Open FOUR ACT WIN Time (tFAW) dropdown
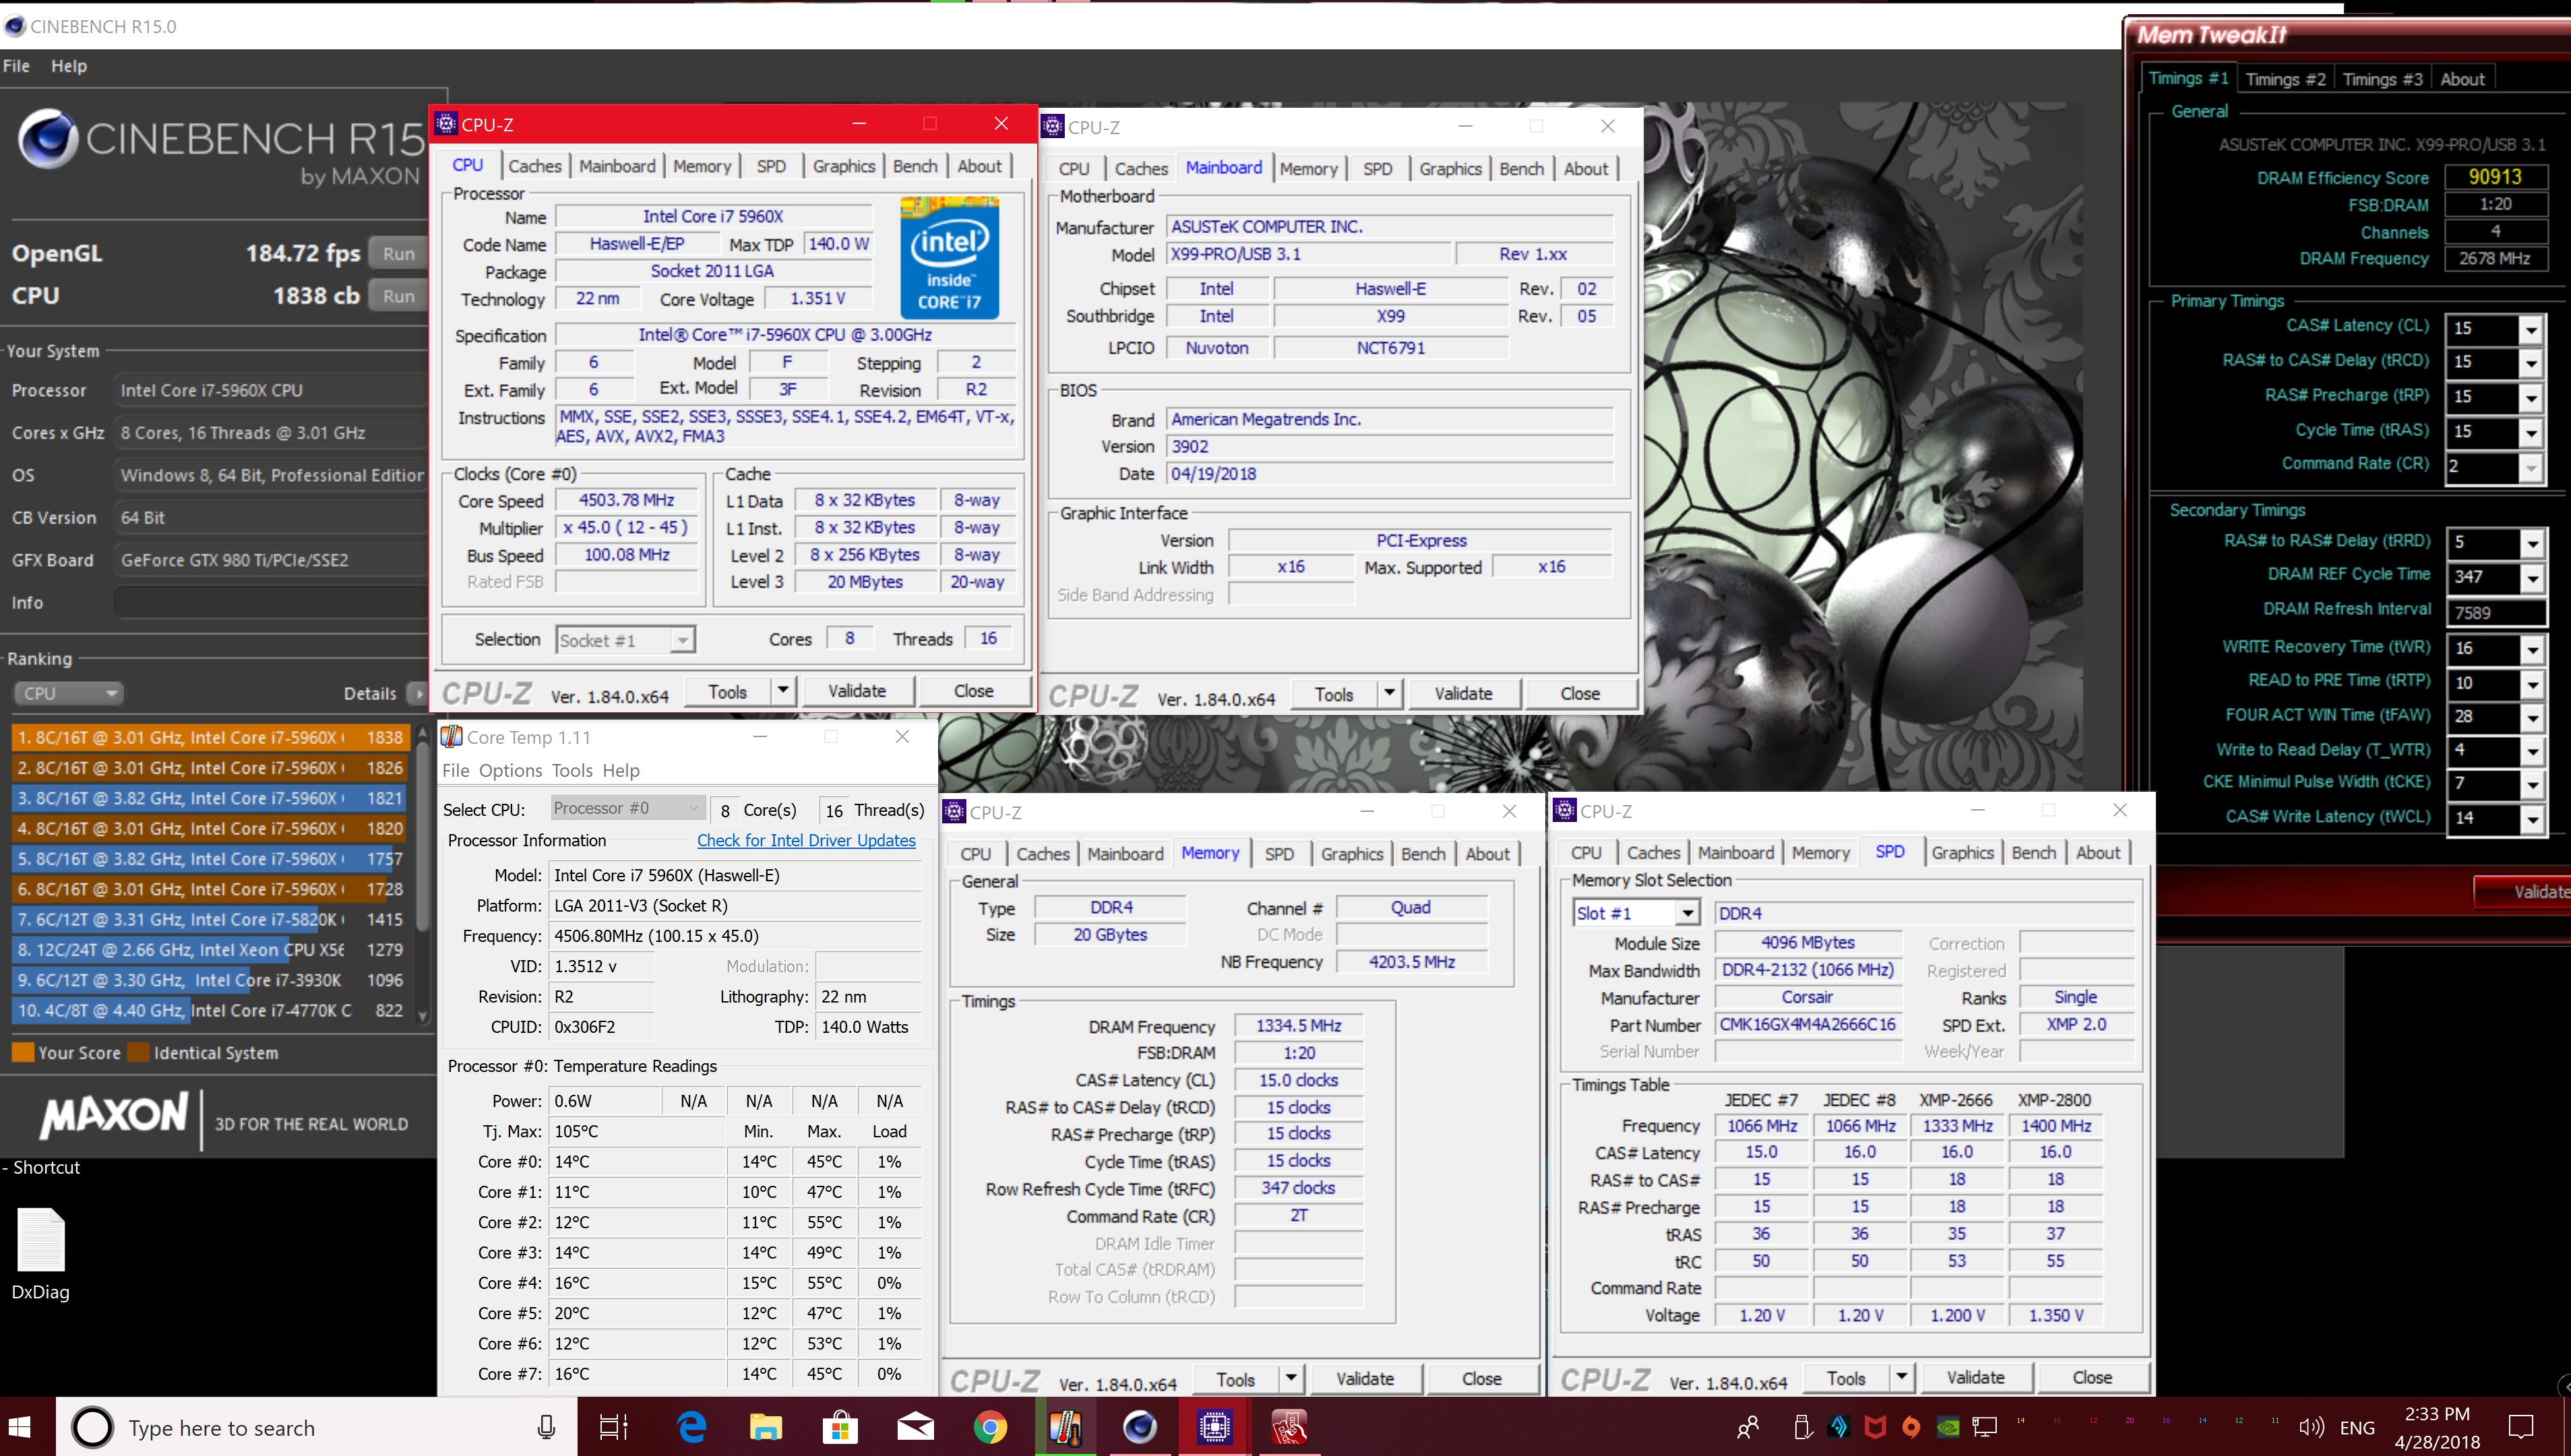This screenshot has height=1456, width=2571. point(2531,718)
